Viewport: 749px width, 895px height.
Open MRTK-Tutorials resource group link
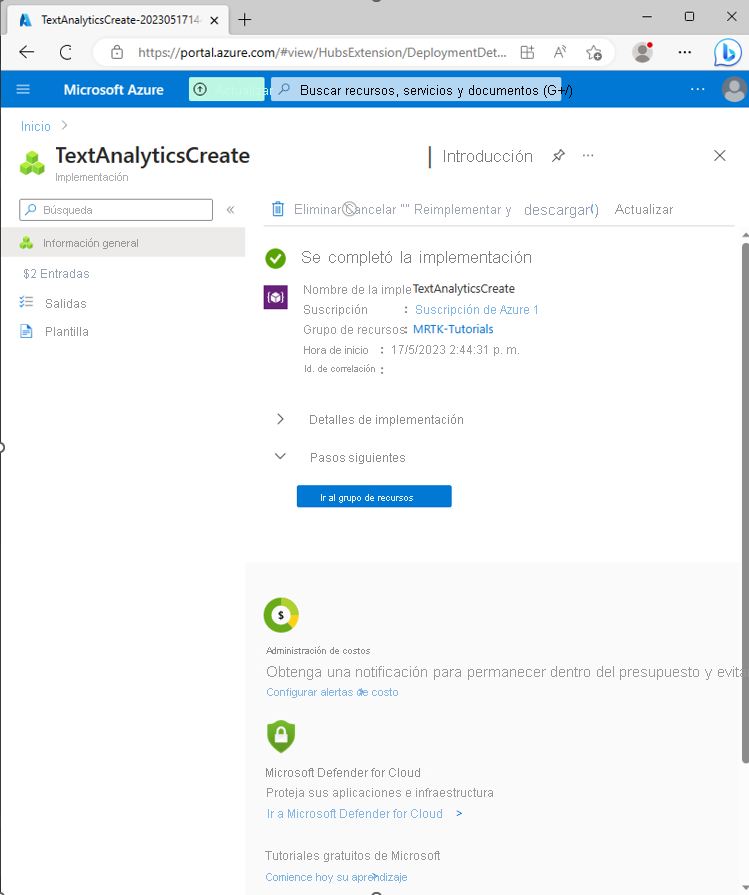(453, 329)
